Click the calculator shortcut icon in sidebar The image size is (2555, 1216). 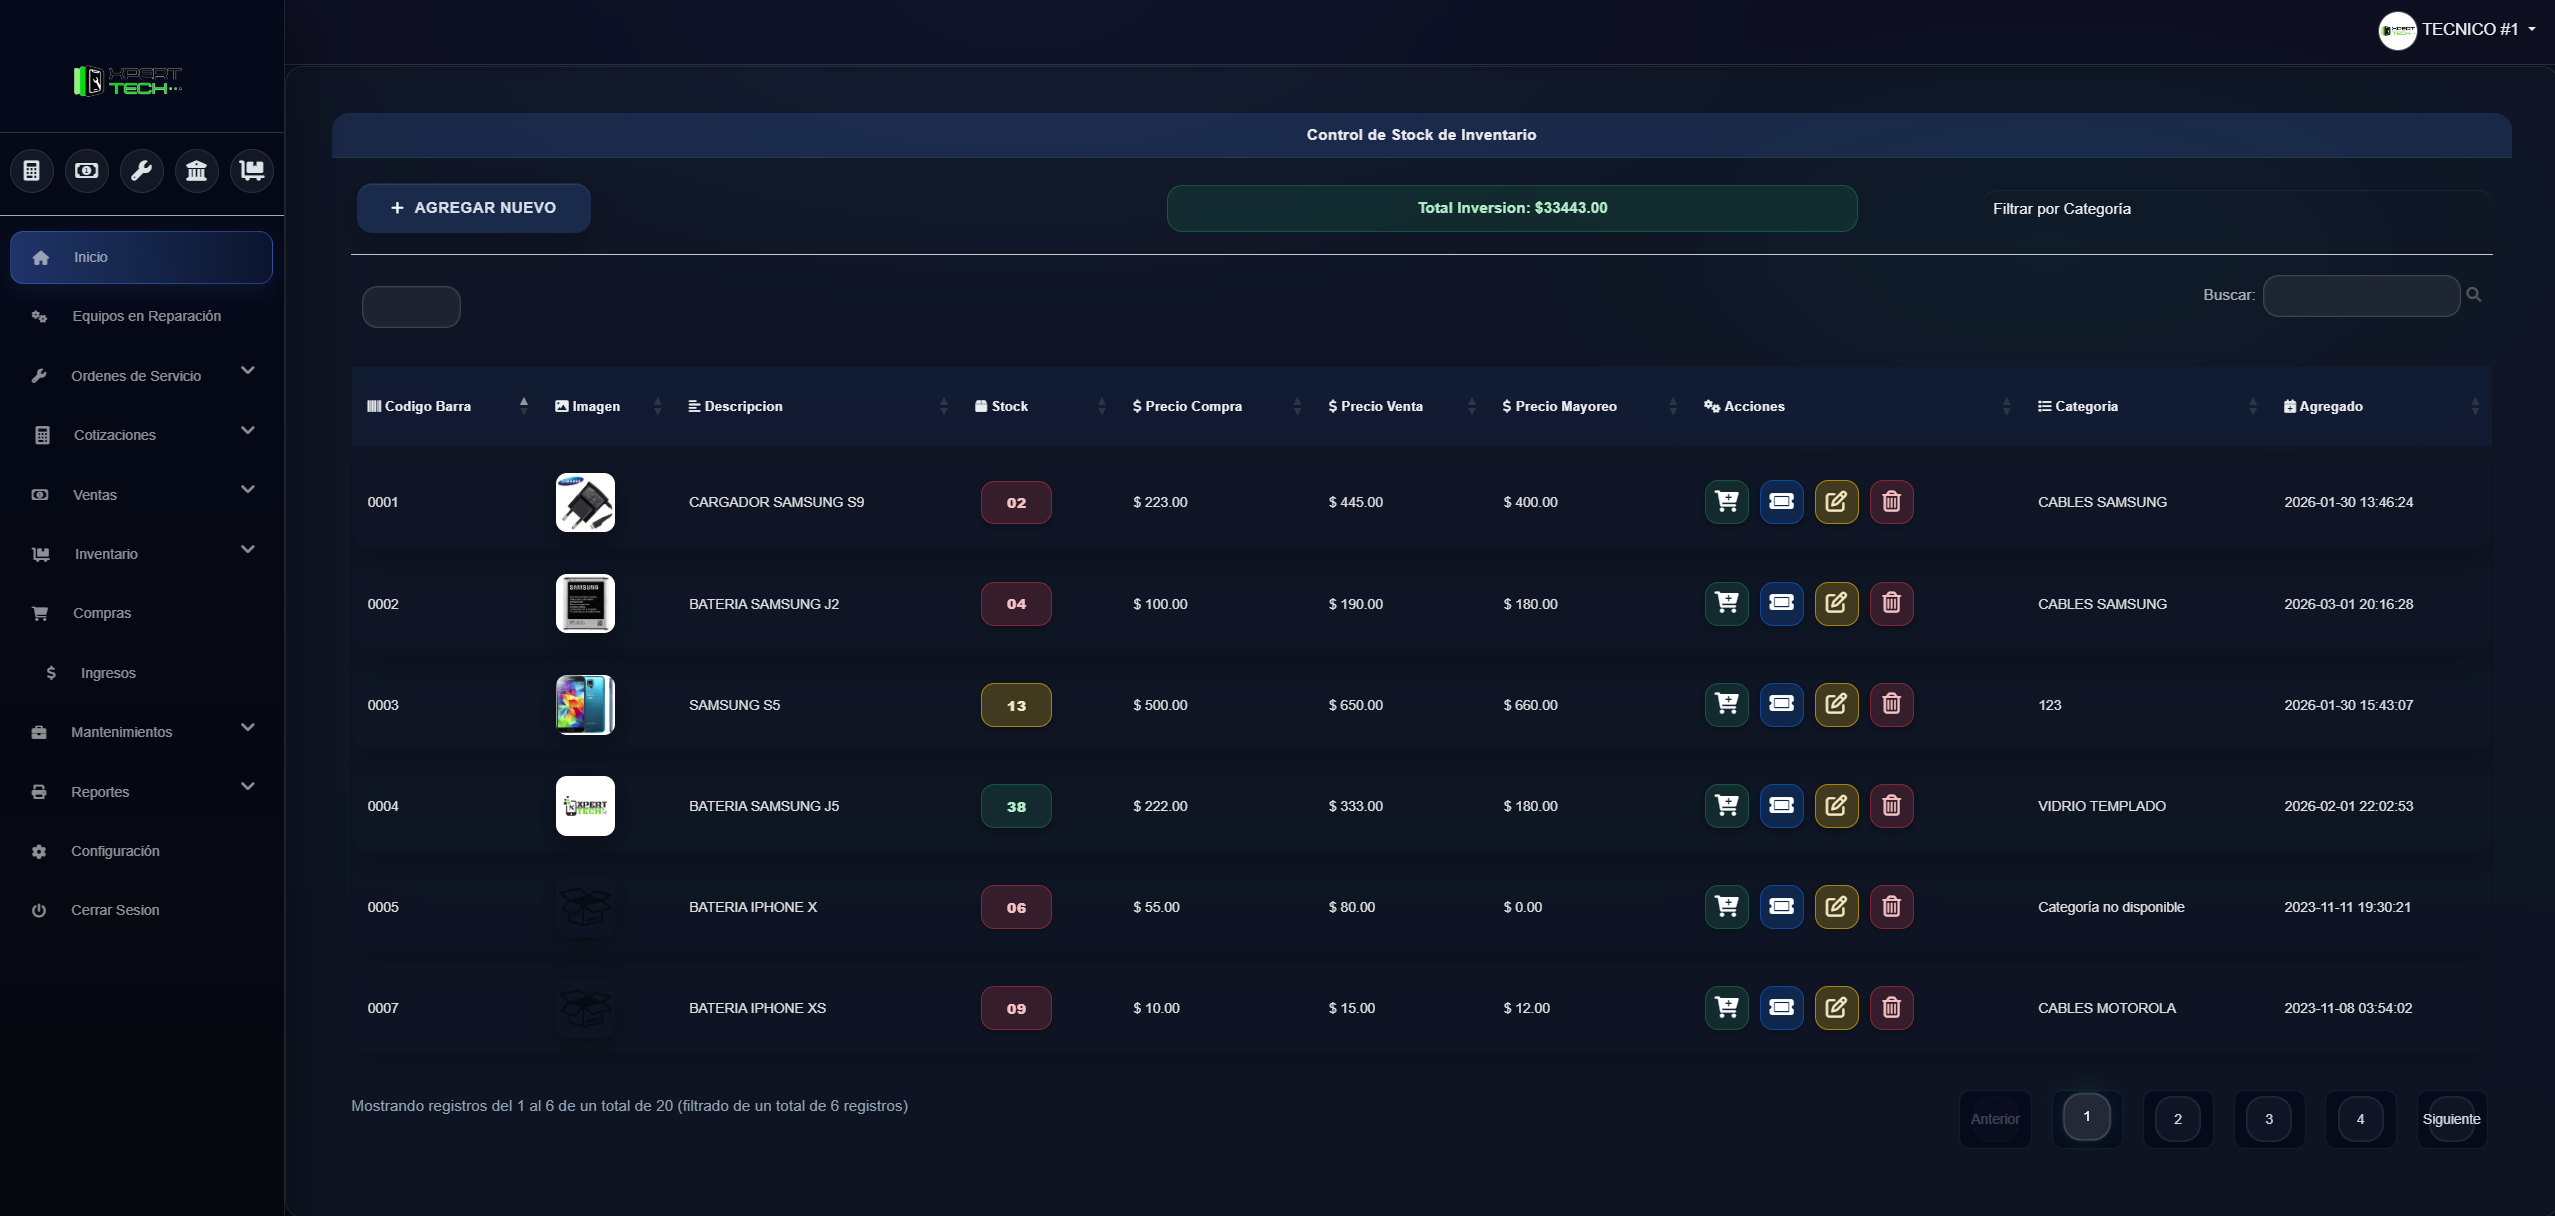[32, 171]
